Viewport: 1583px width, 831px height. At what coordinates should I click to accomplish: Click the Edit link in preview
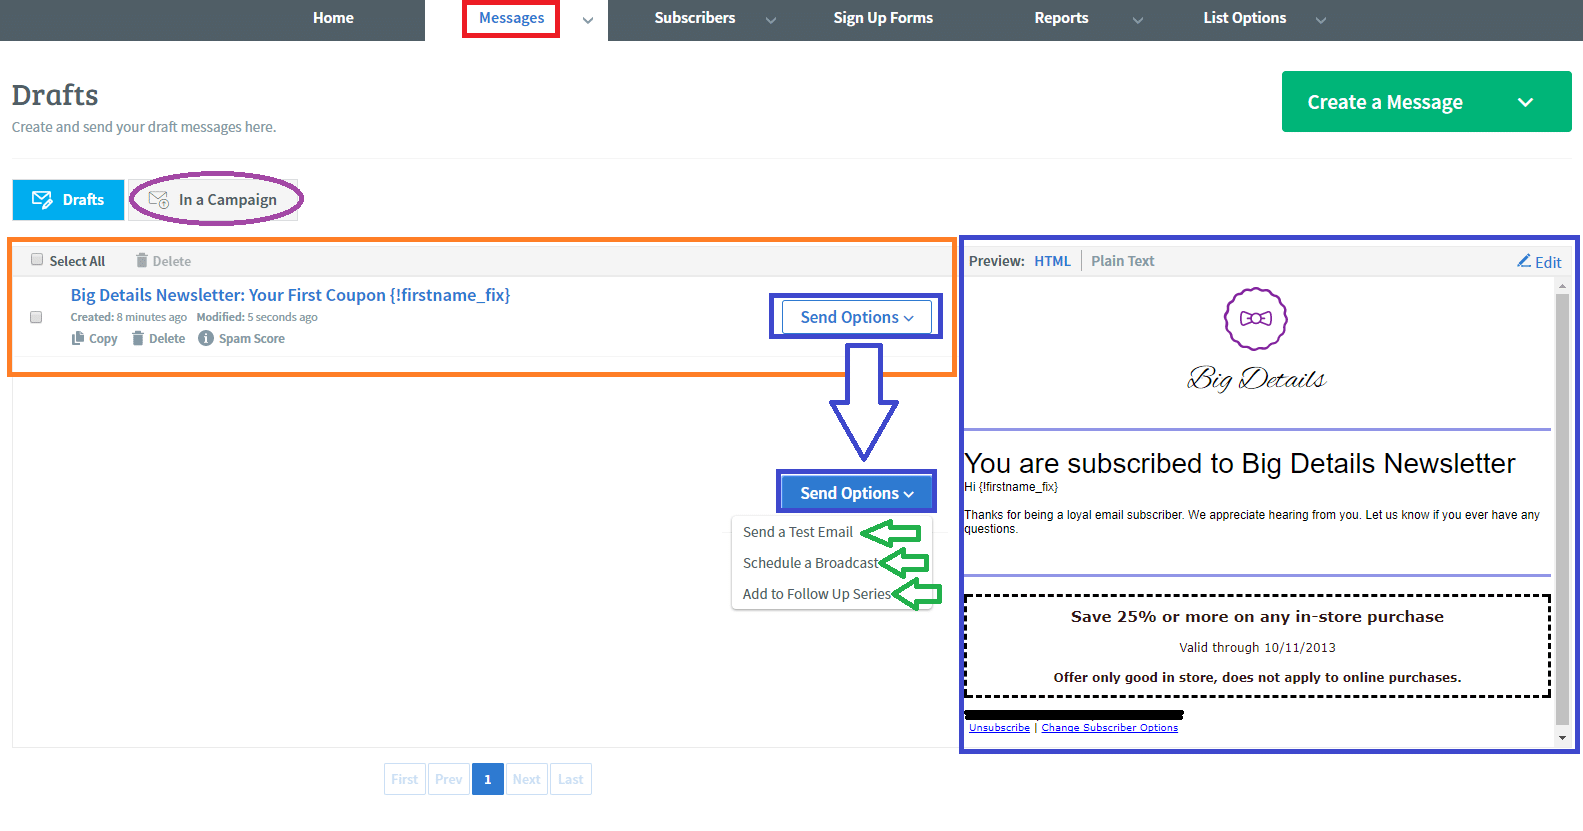coord(1548,262)
